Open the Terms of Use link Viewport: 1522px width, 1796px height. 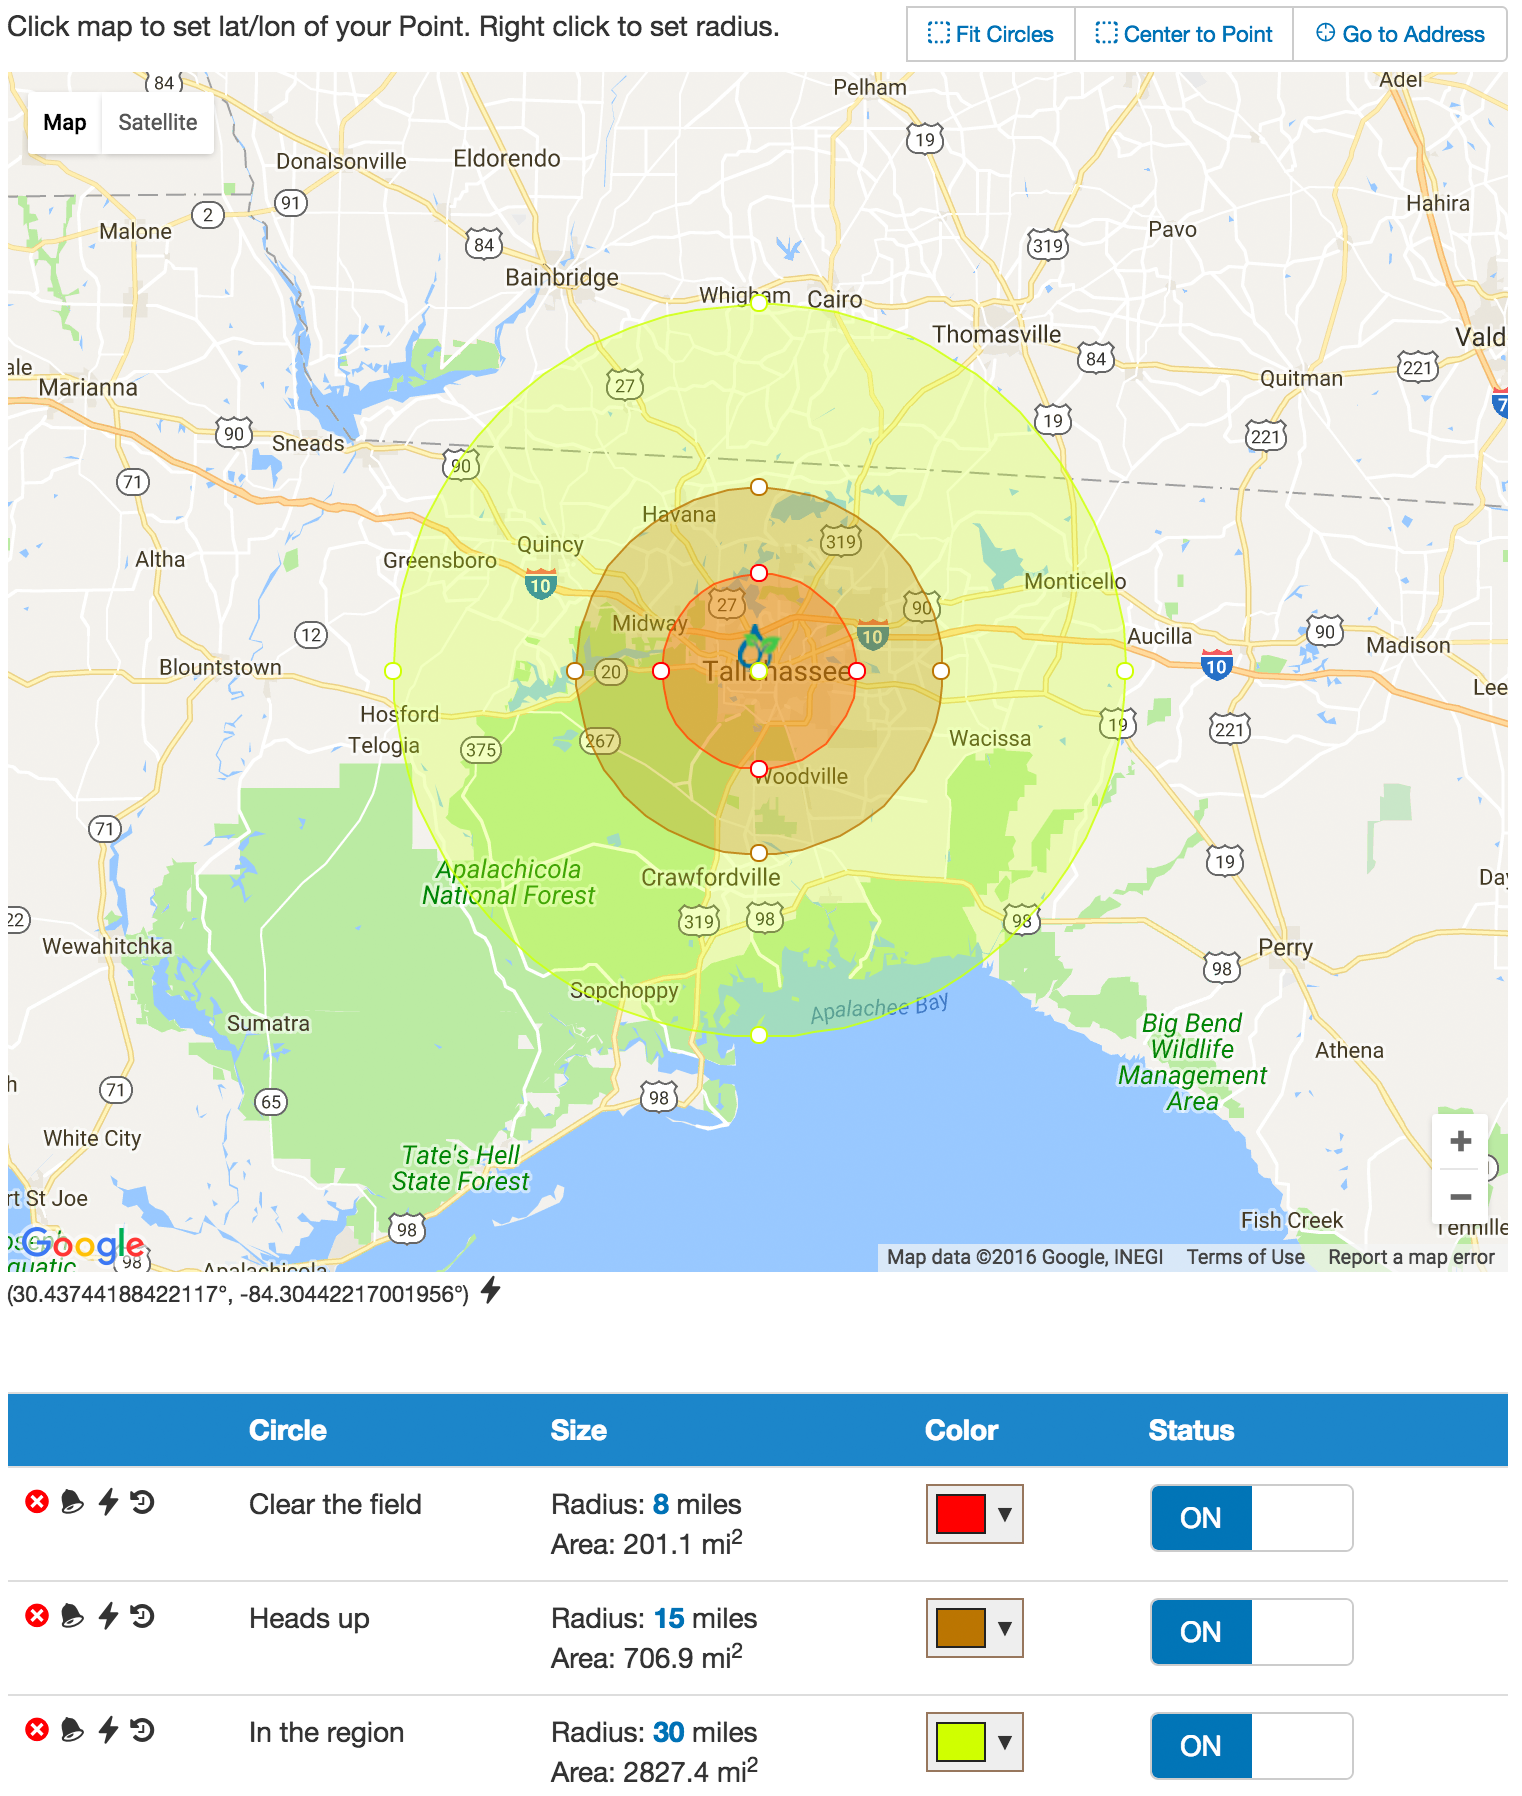1246,1257
